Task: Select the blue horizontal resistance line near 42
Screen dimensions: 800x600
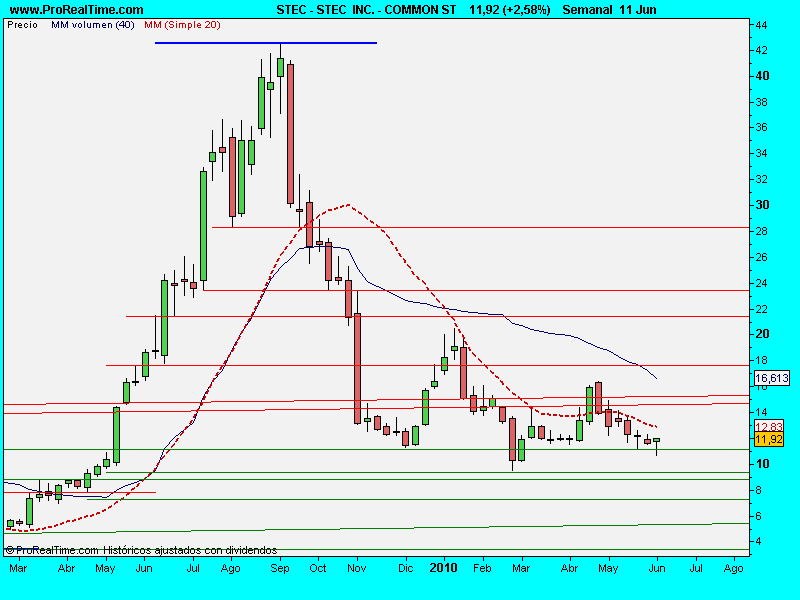Action: (x=266, y=43)
